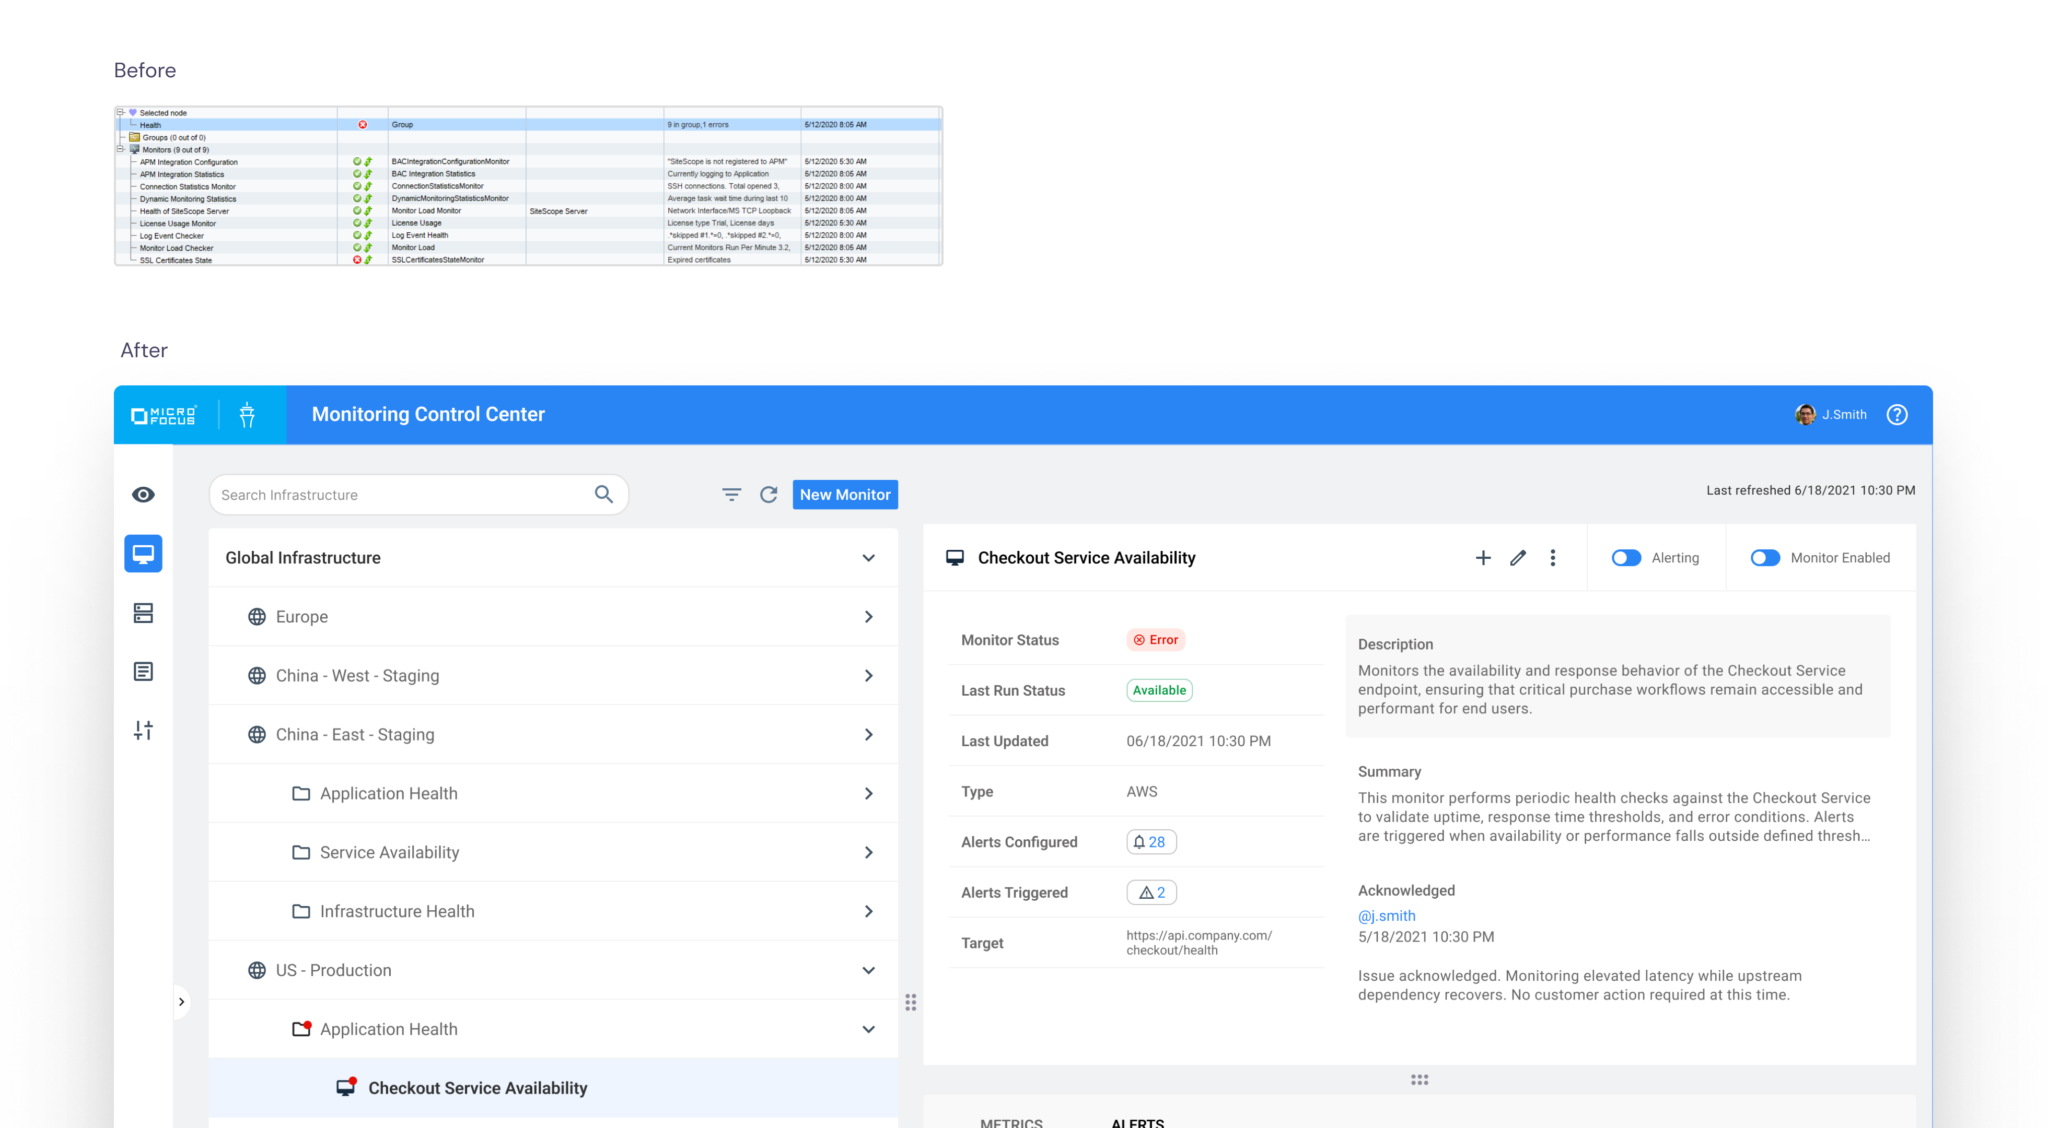Toggle the Alerting switch
Viewport: 2048px width, 1128px height.
(x=1626, y=558)
